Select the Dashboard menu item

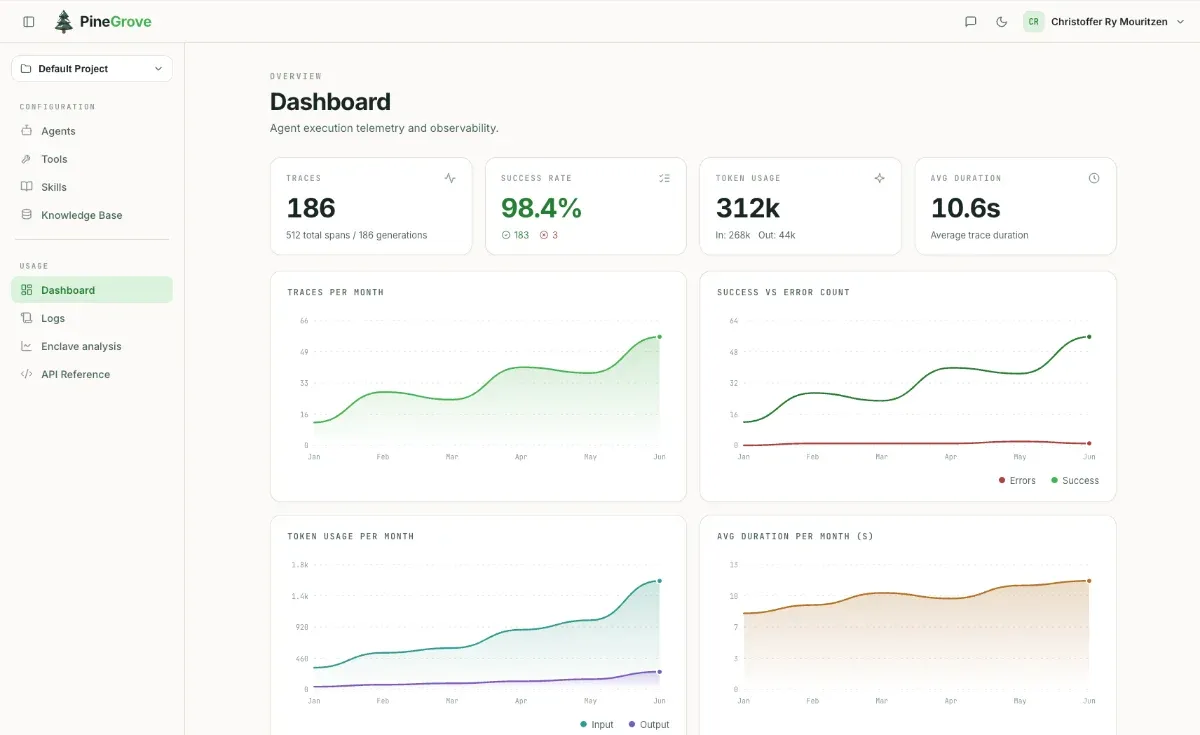(92, 290)
